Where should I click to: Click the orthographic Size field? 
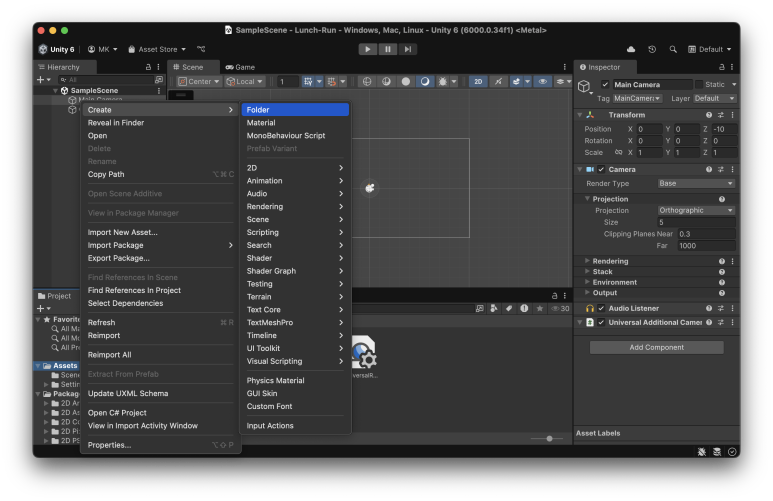point(696,222)
